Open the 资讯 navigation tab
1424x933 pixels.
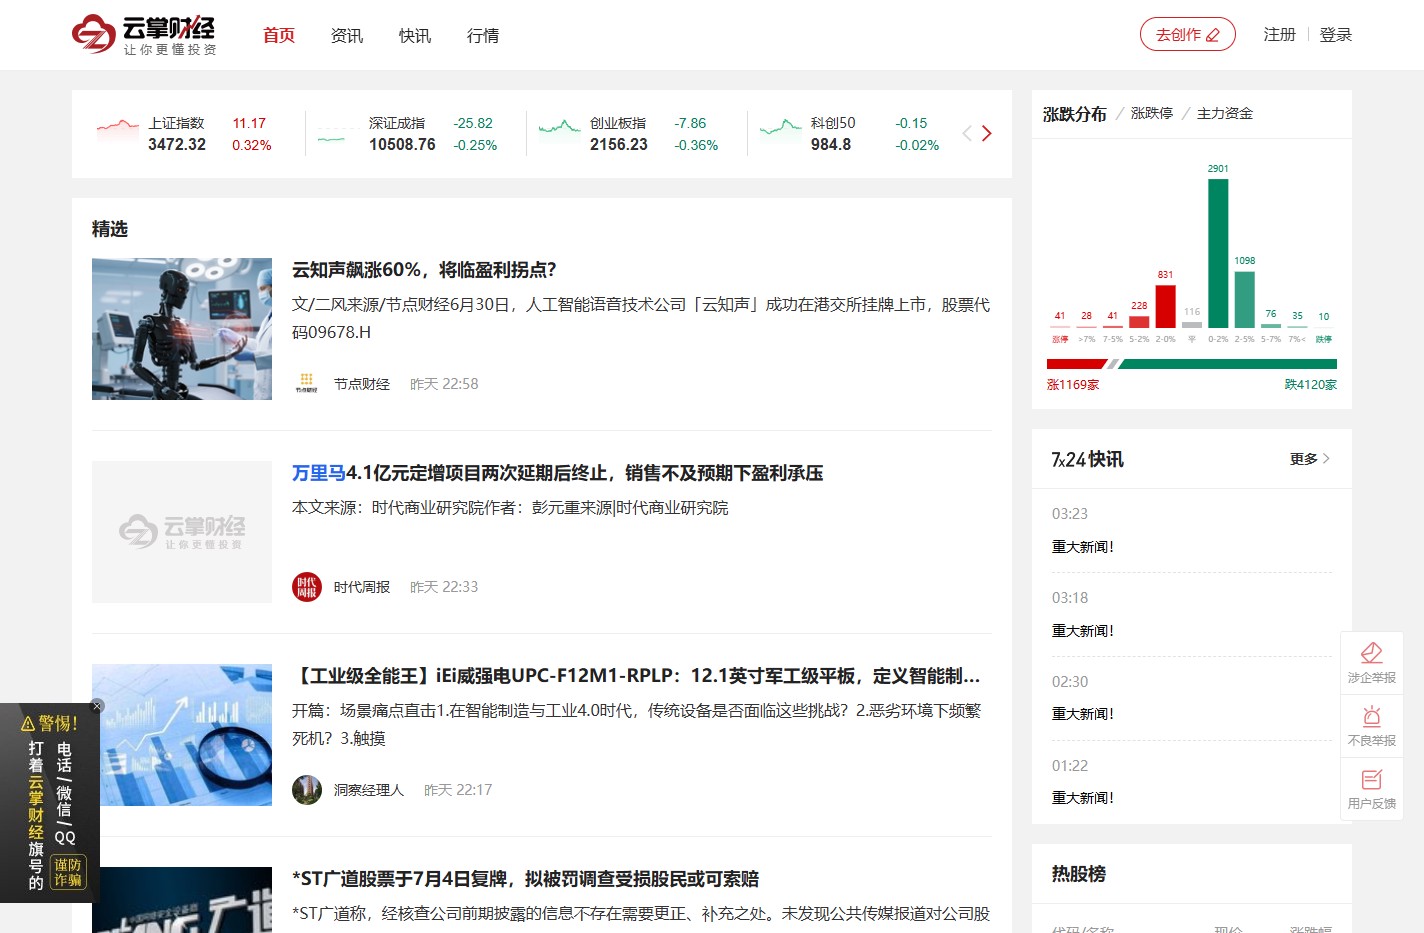point(347,35)
